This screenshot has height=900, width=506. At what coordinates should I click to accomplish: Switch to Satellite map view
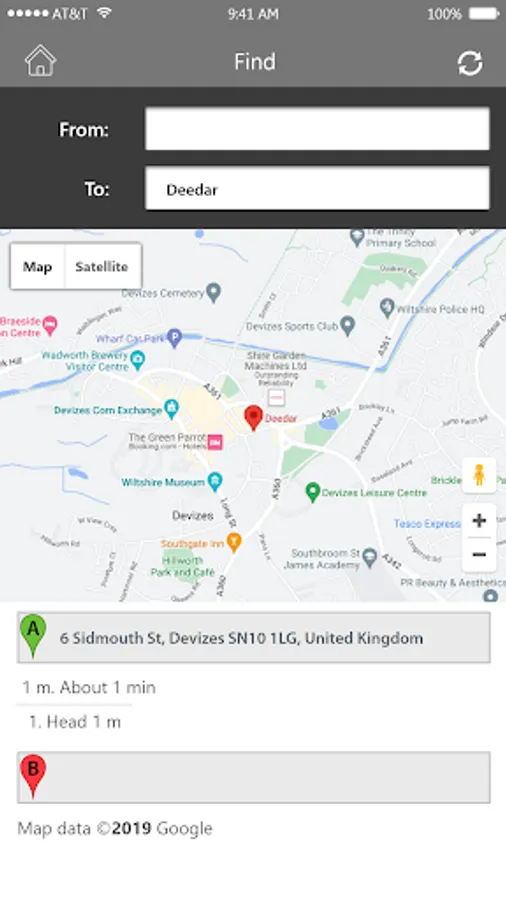102,266
